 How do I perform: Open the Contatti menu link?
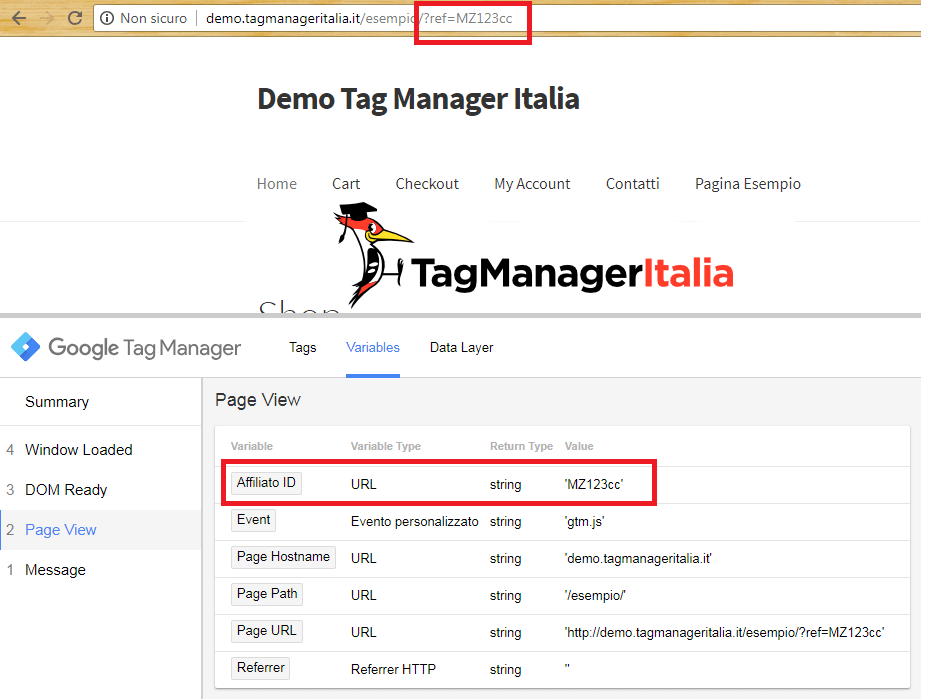coord(632,184)
